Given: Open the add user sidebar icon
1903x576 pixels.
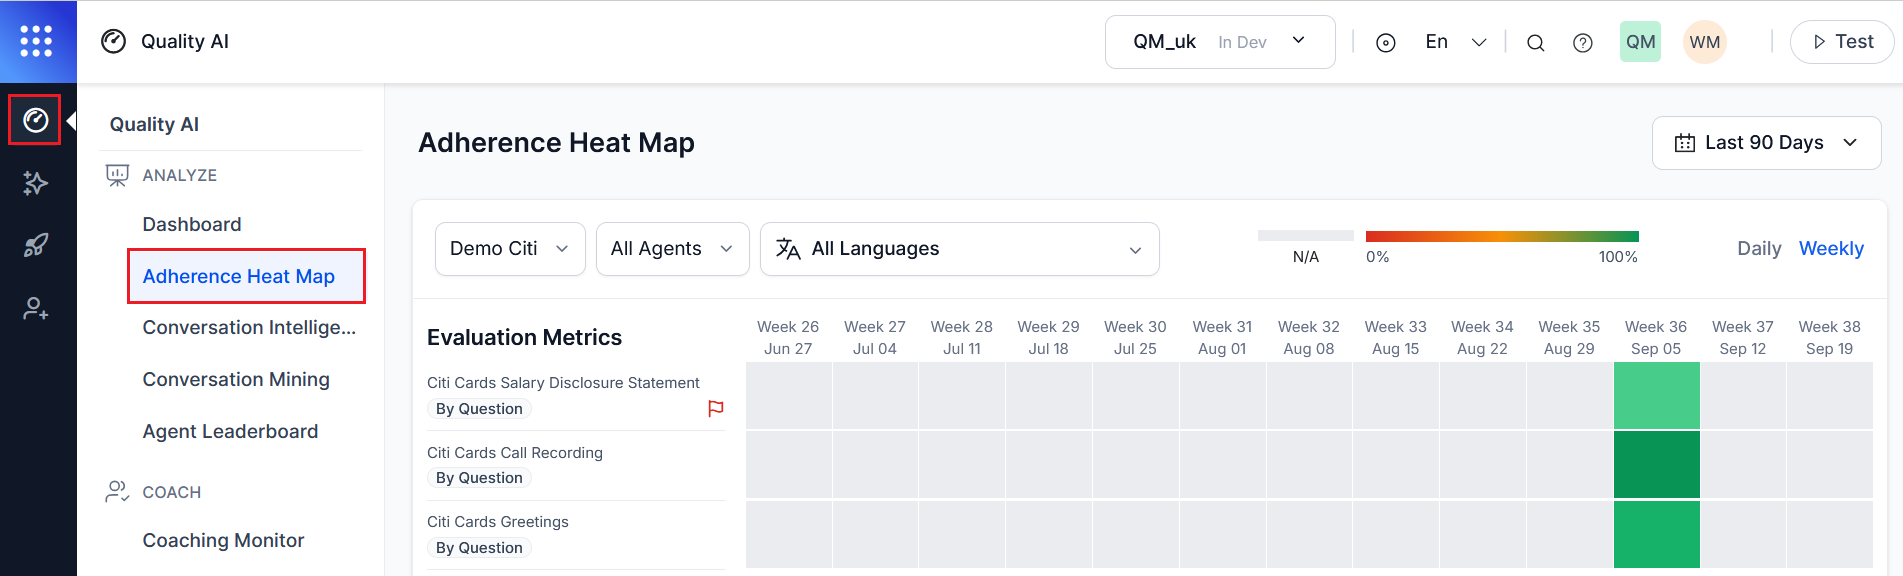Looking at the screenshot, I should click(x=36, y=308).
